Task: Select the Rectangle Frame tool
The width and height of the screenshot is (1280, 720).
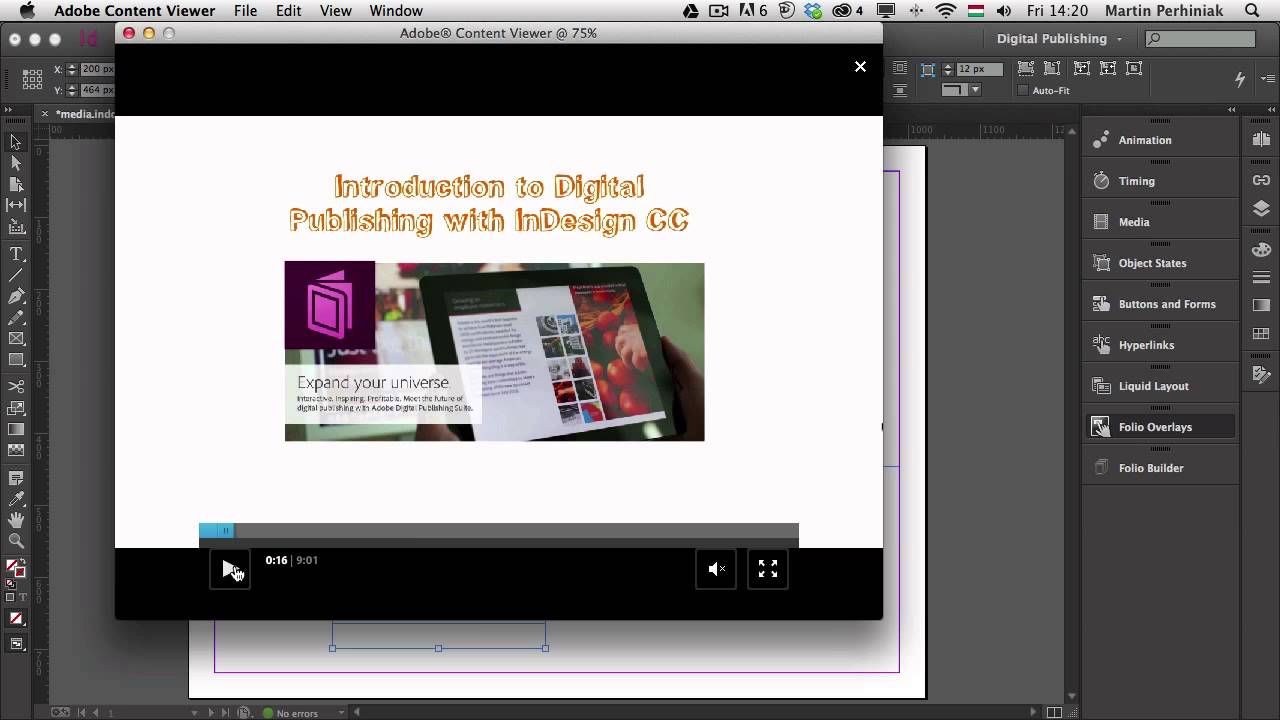Action: [16, 338]
